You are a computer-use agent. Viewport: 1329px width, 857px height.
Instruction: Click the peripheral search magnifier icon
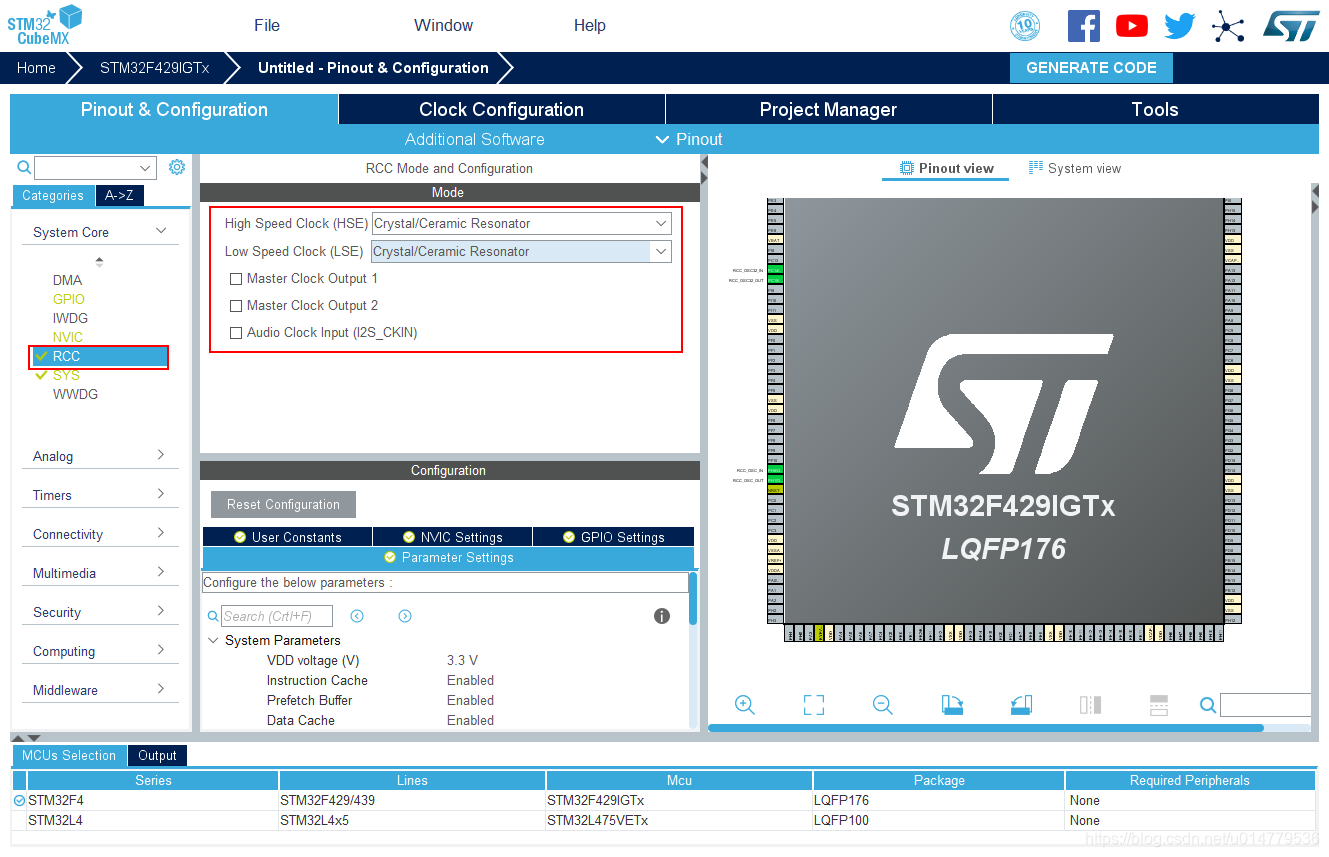pyautogui.click(x=24, y=168)
